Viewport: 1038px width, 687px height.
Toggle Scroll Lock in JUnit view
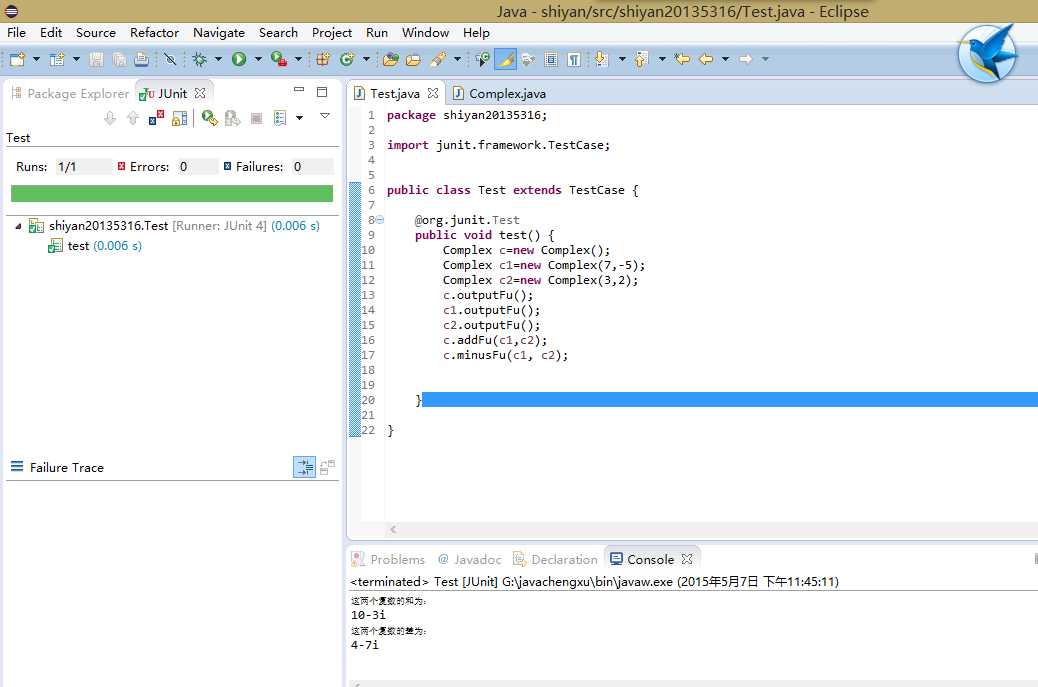[x=180, y=118]
